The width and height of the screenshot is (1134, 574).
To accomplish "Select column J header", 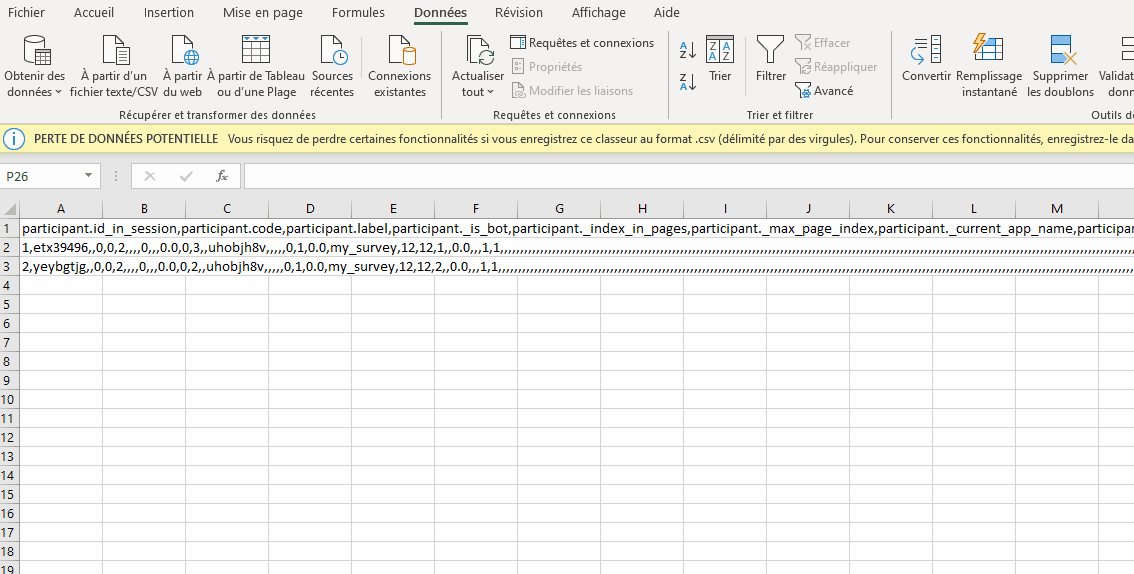I will [x=808, y=209].
